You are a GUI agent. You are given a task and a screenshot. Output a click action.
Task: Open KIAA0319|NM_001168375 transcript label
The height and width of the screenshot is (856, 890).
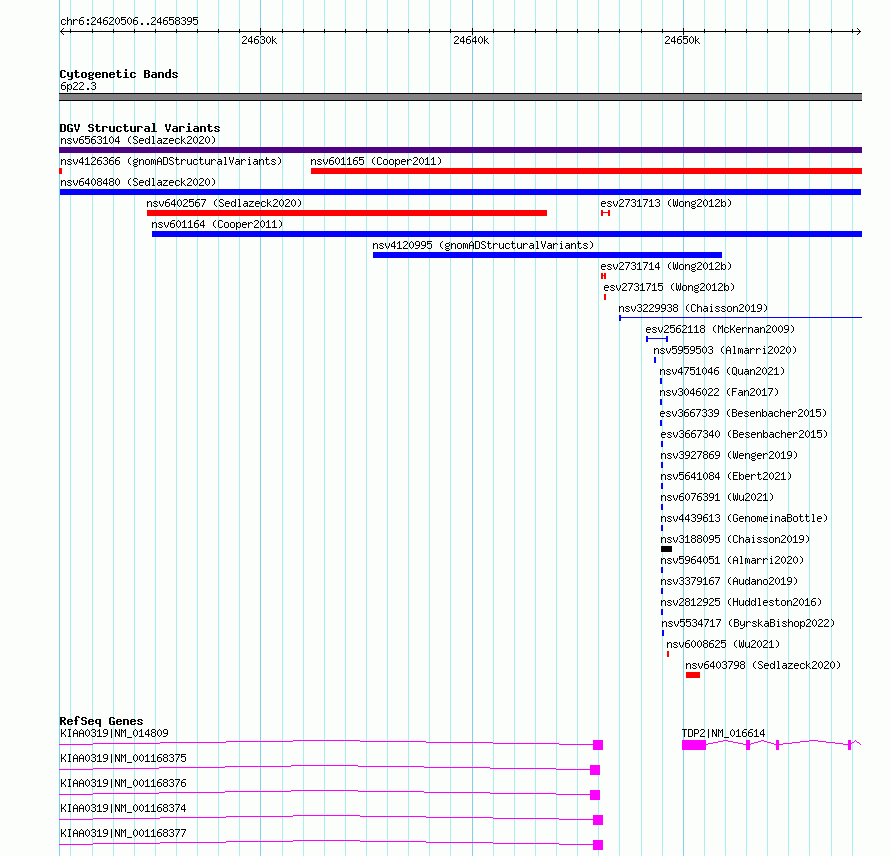(x=123, y=758)
